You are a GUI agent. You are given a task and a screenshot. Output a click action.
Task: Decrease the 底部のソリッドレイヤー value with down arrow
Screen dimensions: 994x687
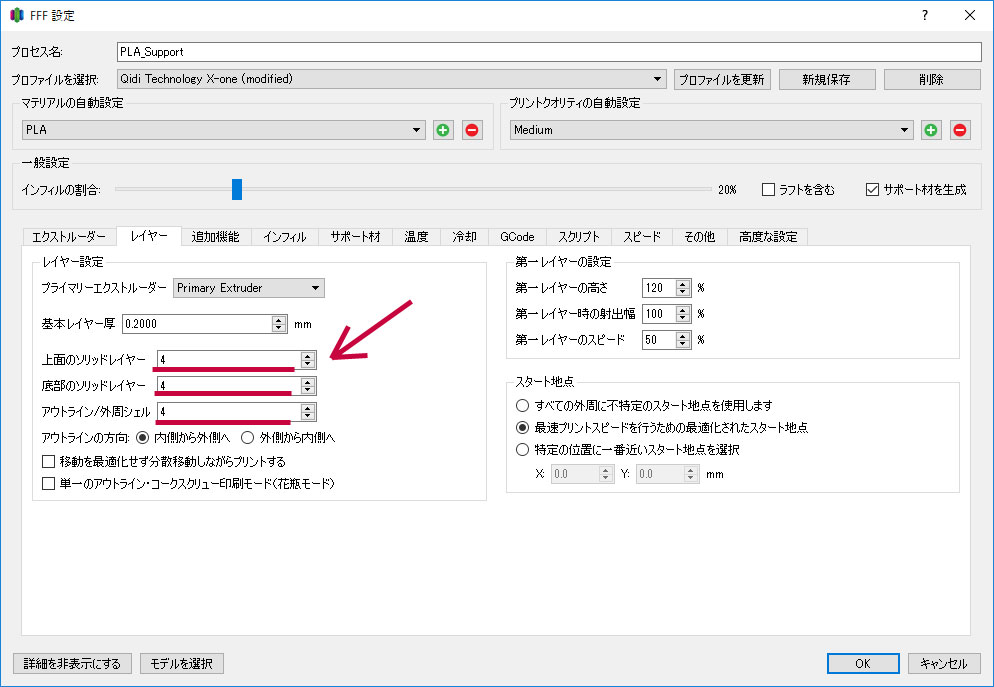click(x=308, y=390)
